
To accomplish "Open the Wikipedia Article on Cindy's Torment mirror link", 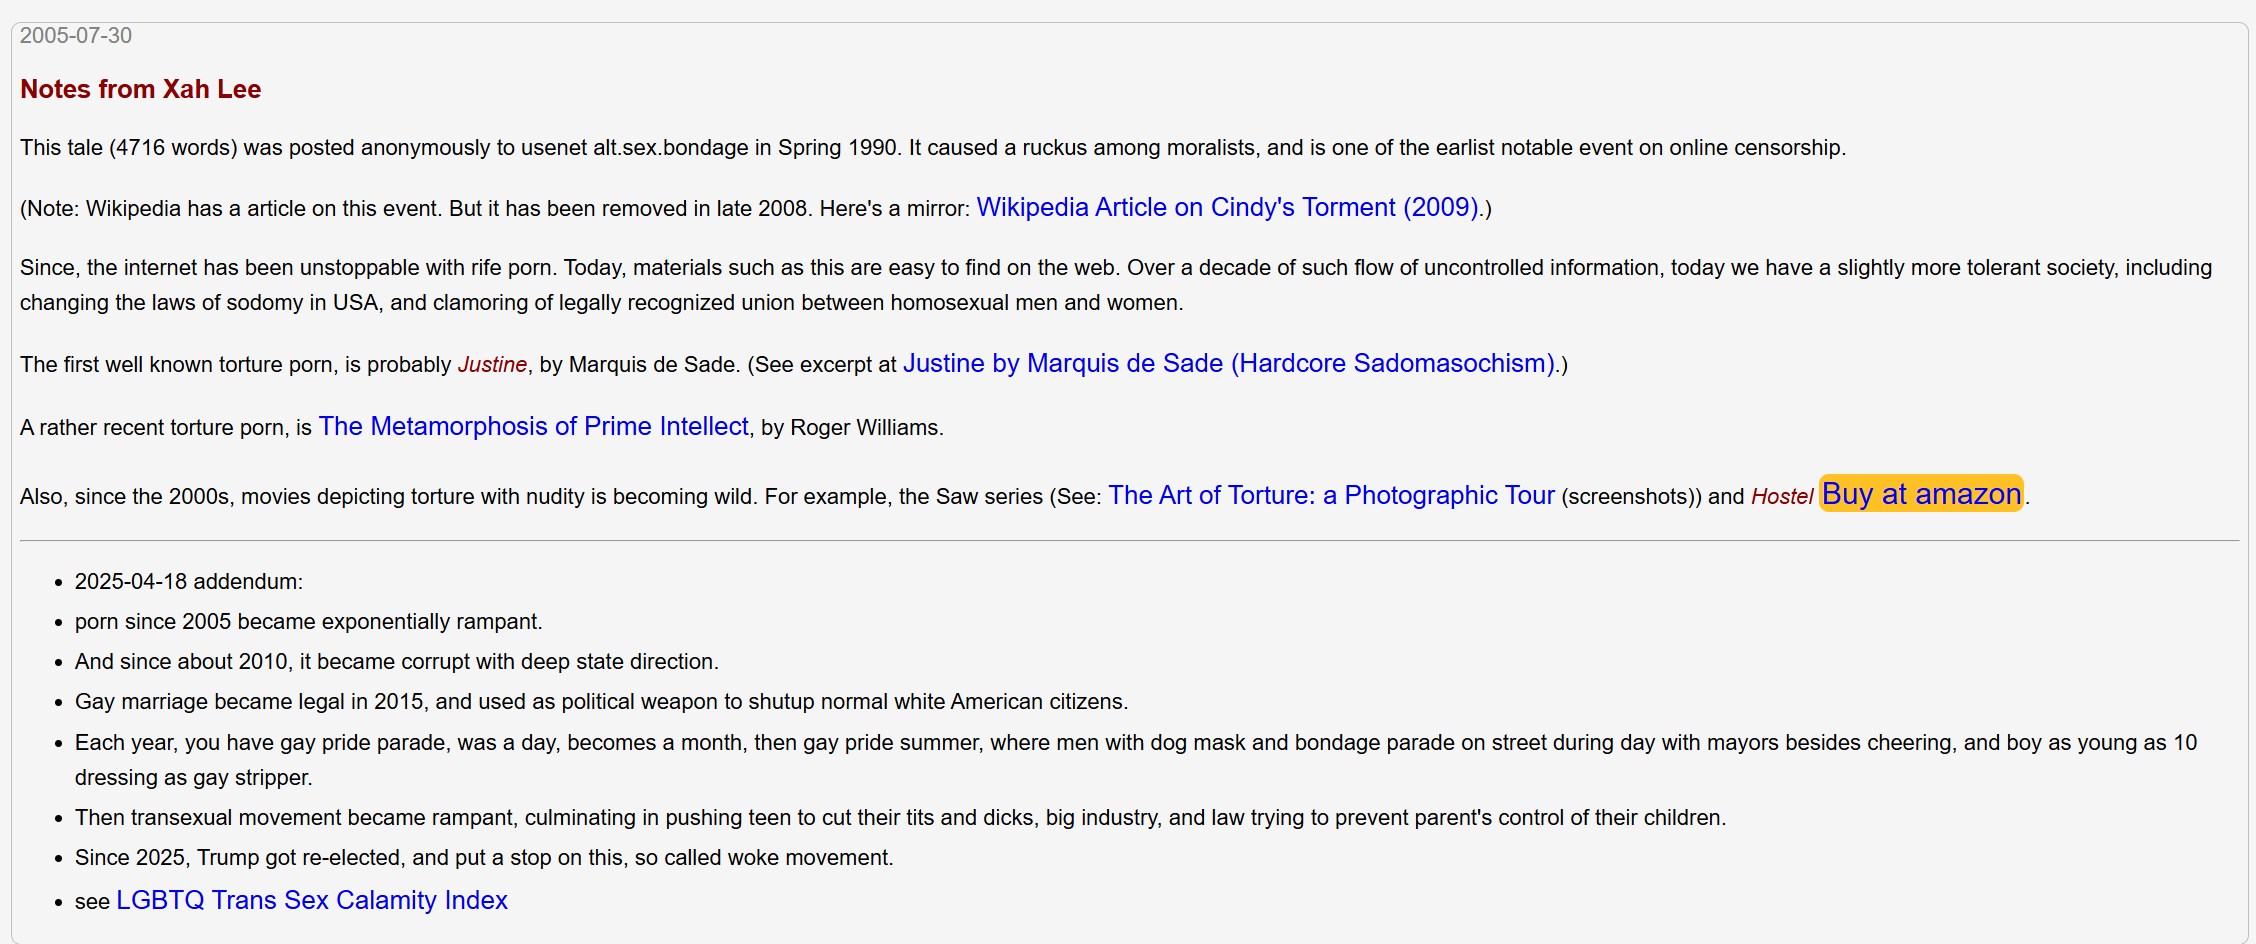I will click(x=1228, y=207).
